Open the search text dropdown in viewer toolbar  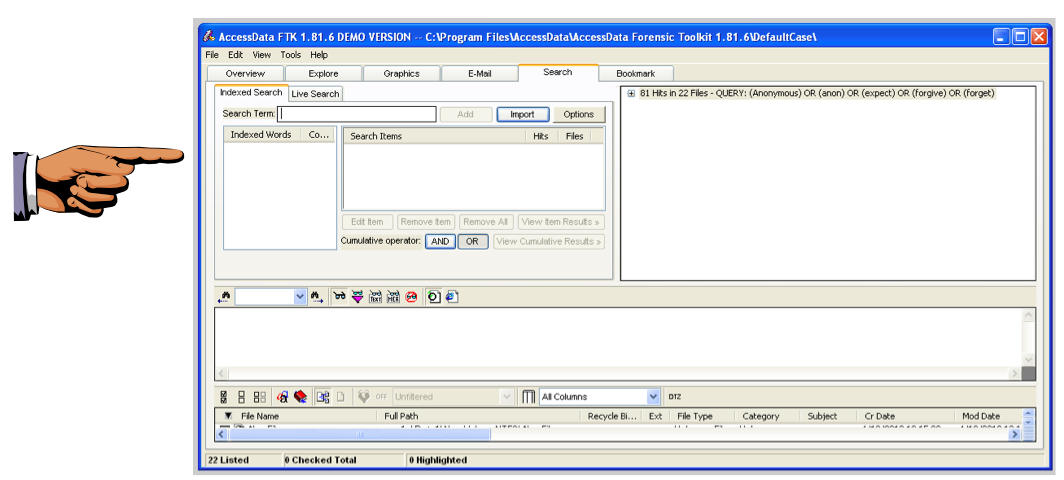coord(300,297)
